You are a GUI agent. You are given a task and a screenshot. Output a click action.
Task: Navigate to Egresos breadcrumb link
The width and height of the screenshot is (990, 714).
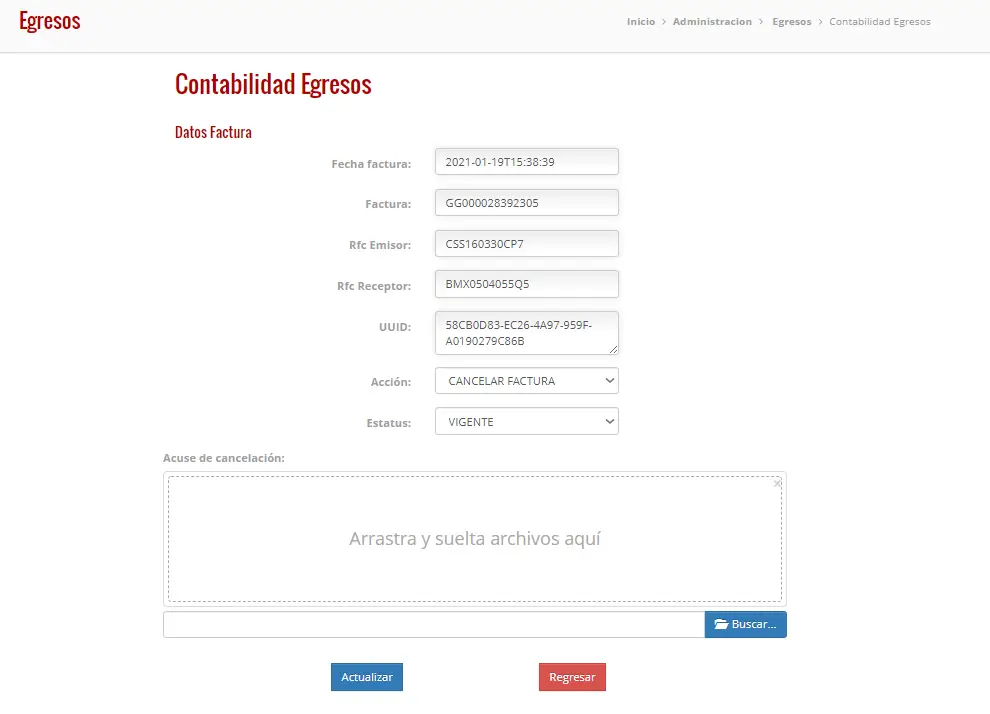(792, 21)
